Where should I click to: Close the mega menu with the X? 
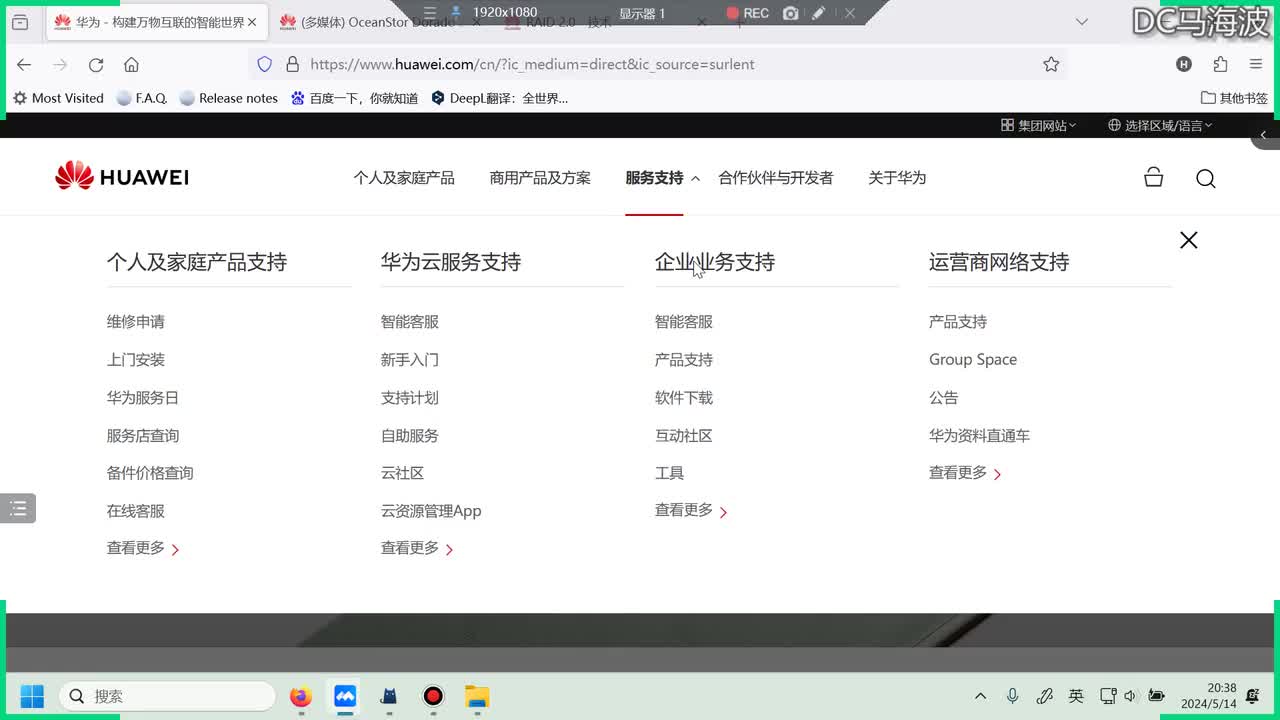click(x=1188, y=240)
